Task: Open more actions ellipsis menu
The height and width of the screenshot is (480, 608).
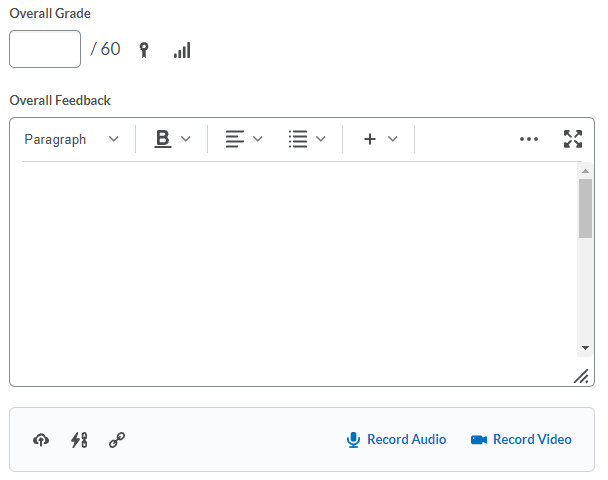Action: click(529, 139)
